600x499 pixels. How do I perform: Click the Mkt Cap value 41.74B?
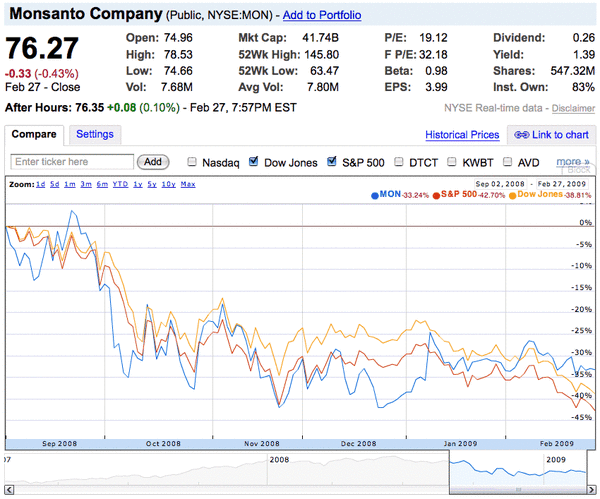pyautogui.click(x=320, y=38)
